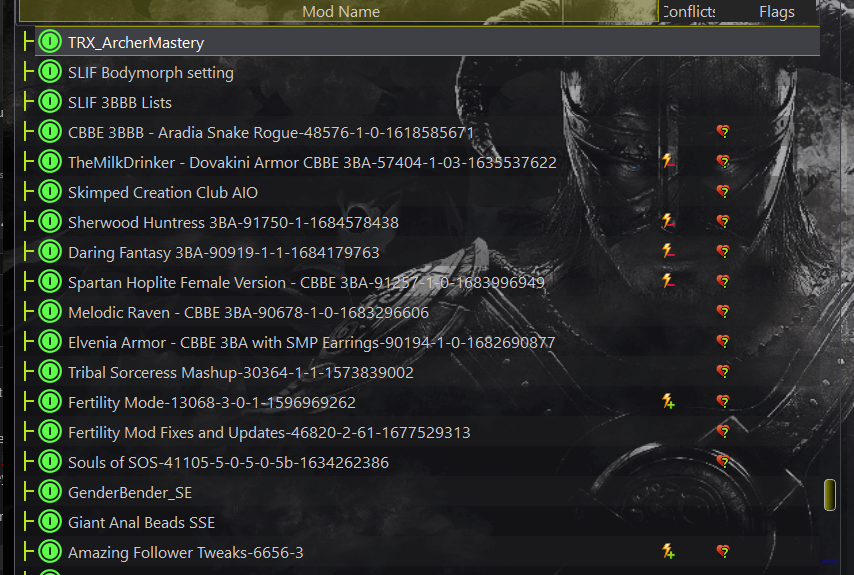854x575 pixels.
Task: Click the Aradia Snake Rogue heart flag icon
Action: coord(723,131)
